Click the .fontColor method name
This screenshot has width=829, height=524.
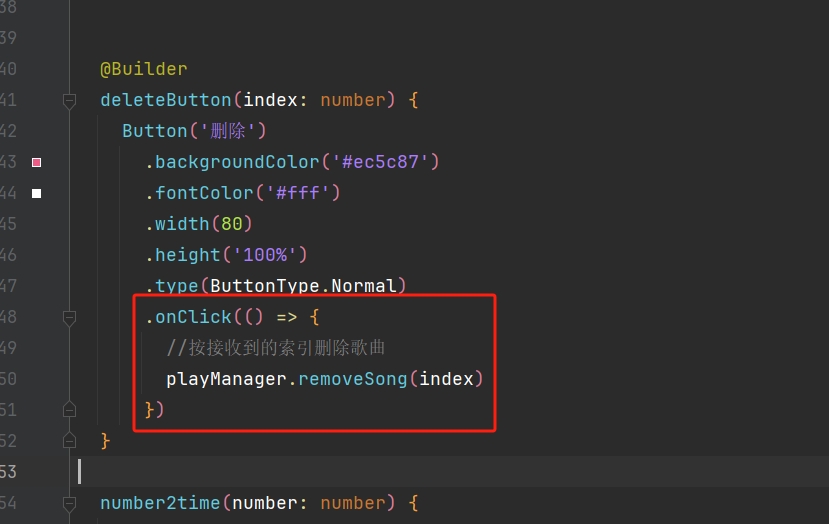[x=204, y=193]
